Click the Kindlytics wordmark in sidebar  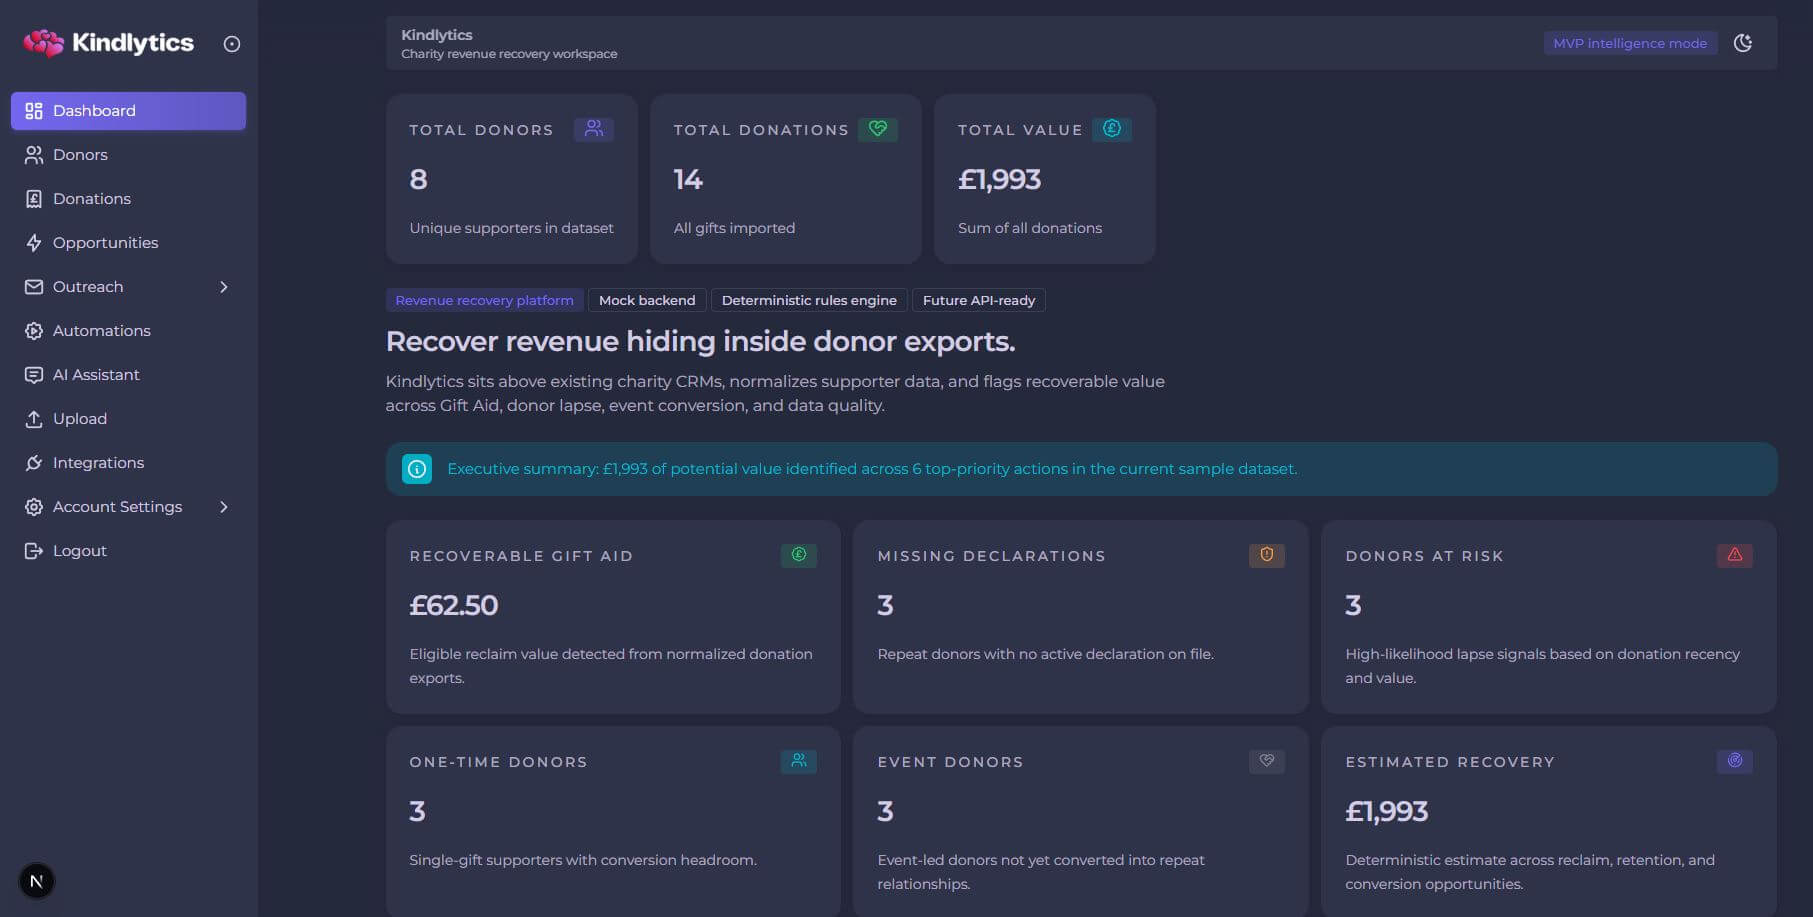point(133,43)
